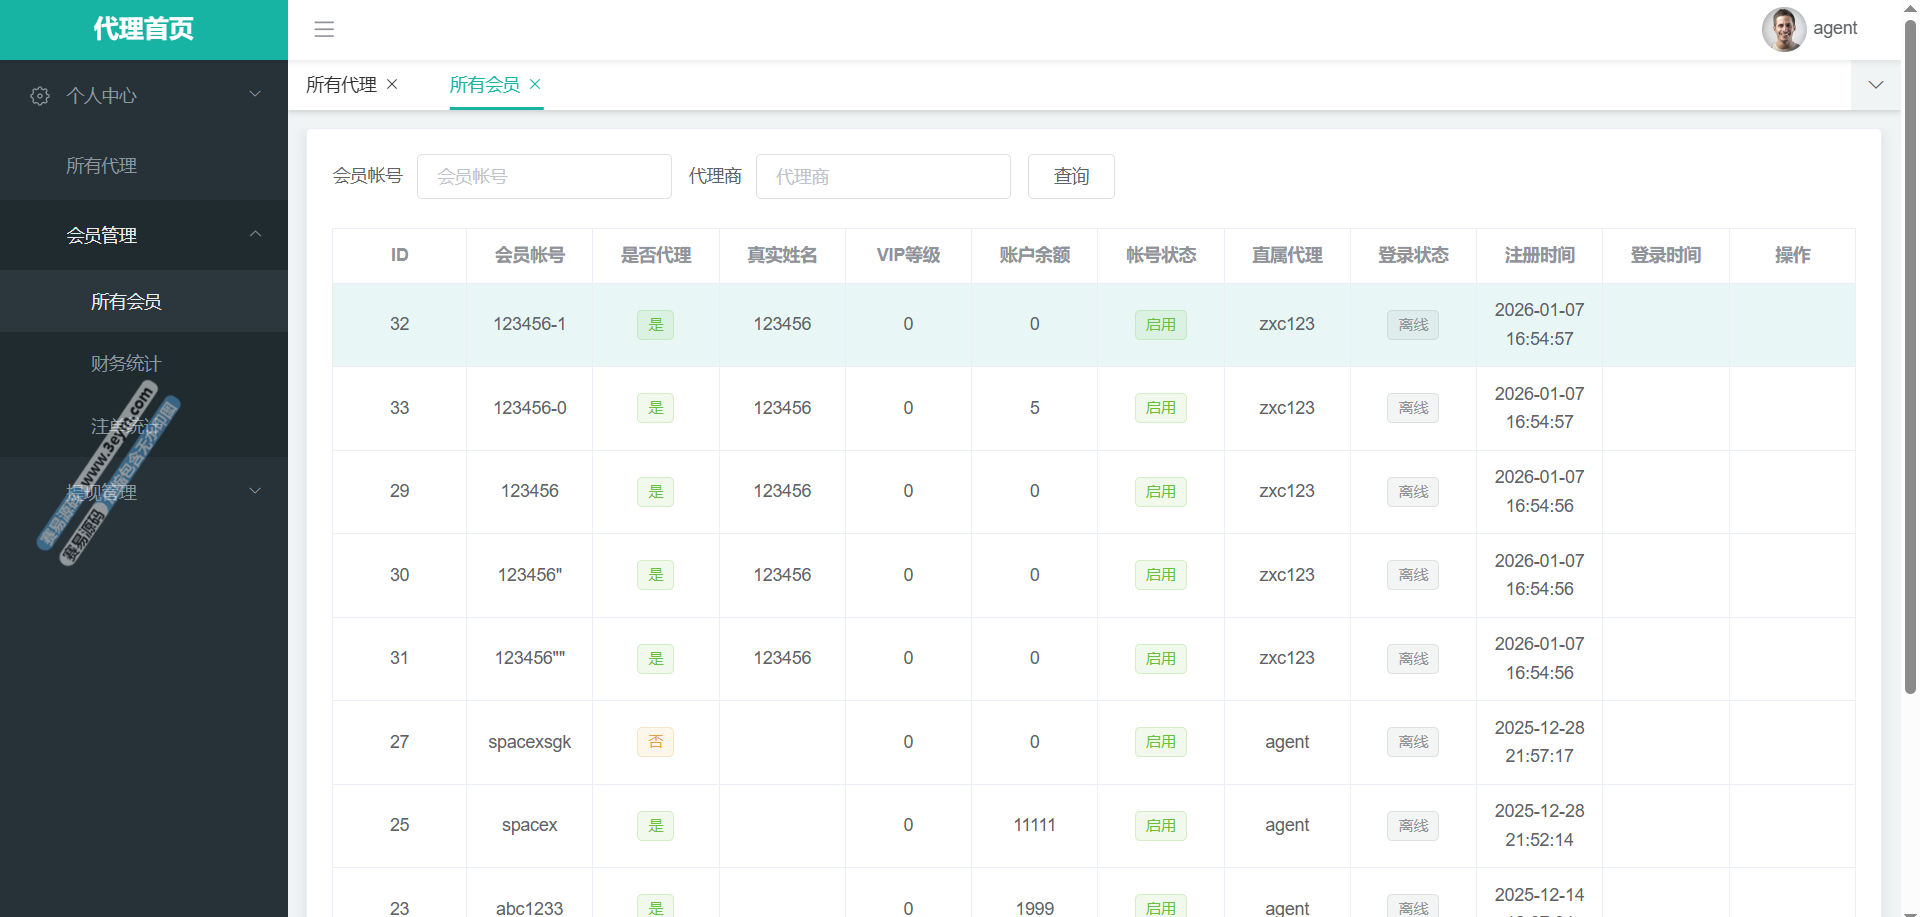The height and width of the screenshot is (917, 1920).
Task: Toggle the 启用 status for account spacexsgk
Action: tap(1160, 742)
